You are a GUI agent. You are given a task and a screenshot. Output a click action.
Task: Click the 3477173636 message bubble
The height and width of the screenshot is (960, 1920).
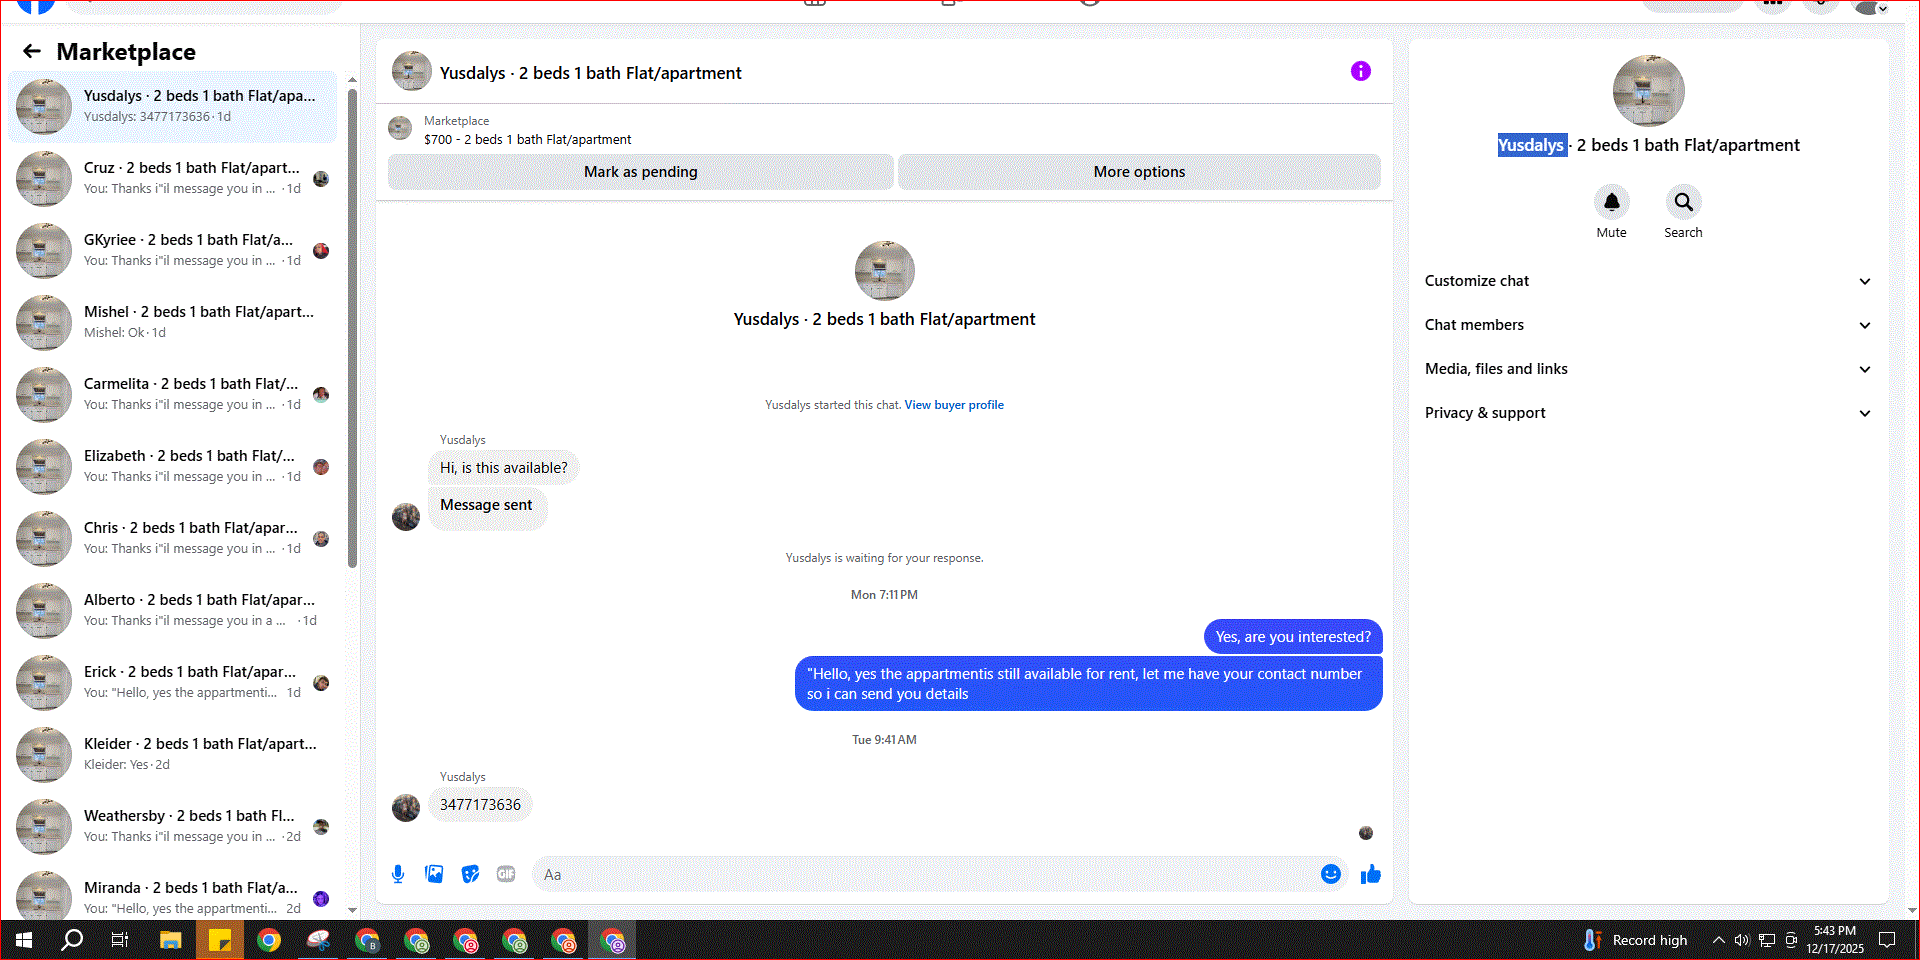click(x=480, y=805)
